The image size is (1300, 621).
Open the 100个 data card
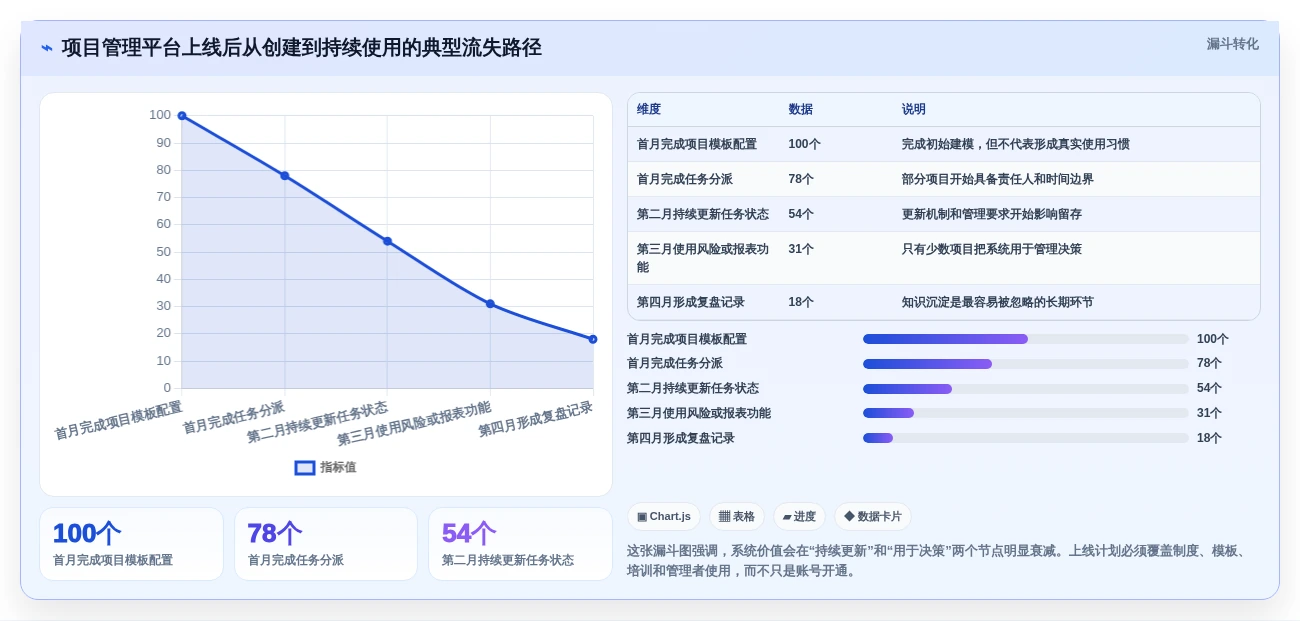click(x=131, y=544)
